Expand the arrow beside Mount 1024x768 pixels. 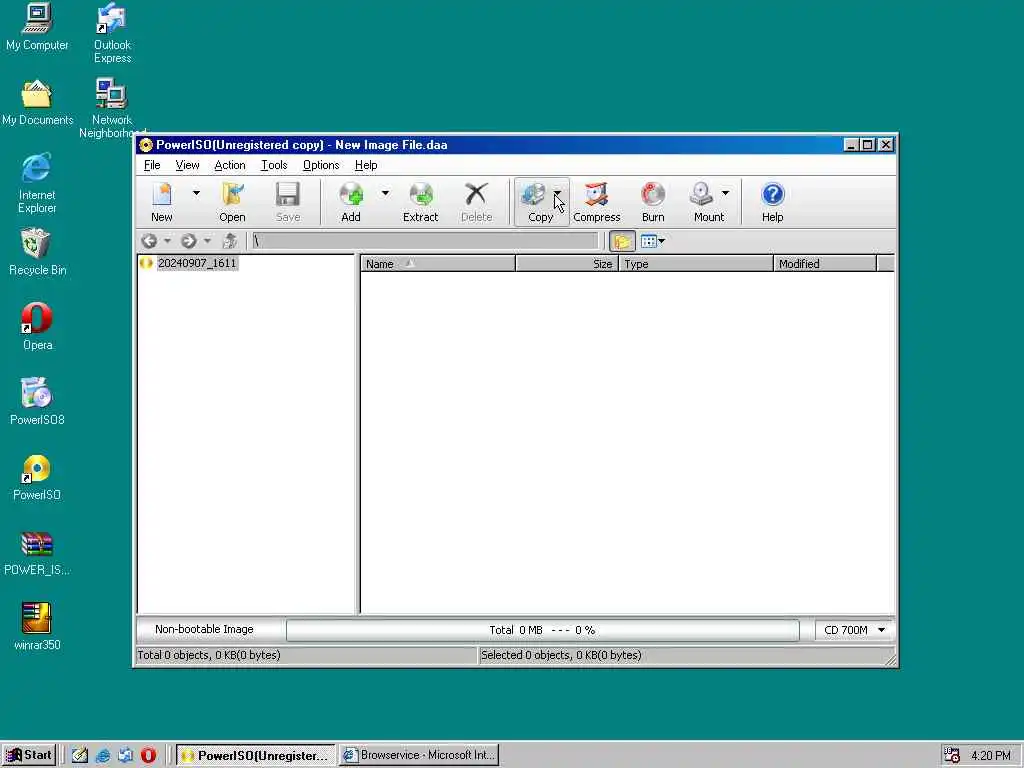click(726, 193)
